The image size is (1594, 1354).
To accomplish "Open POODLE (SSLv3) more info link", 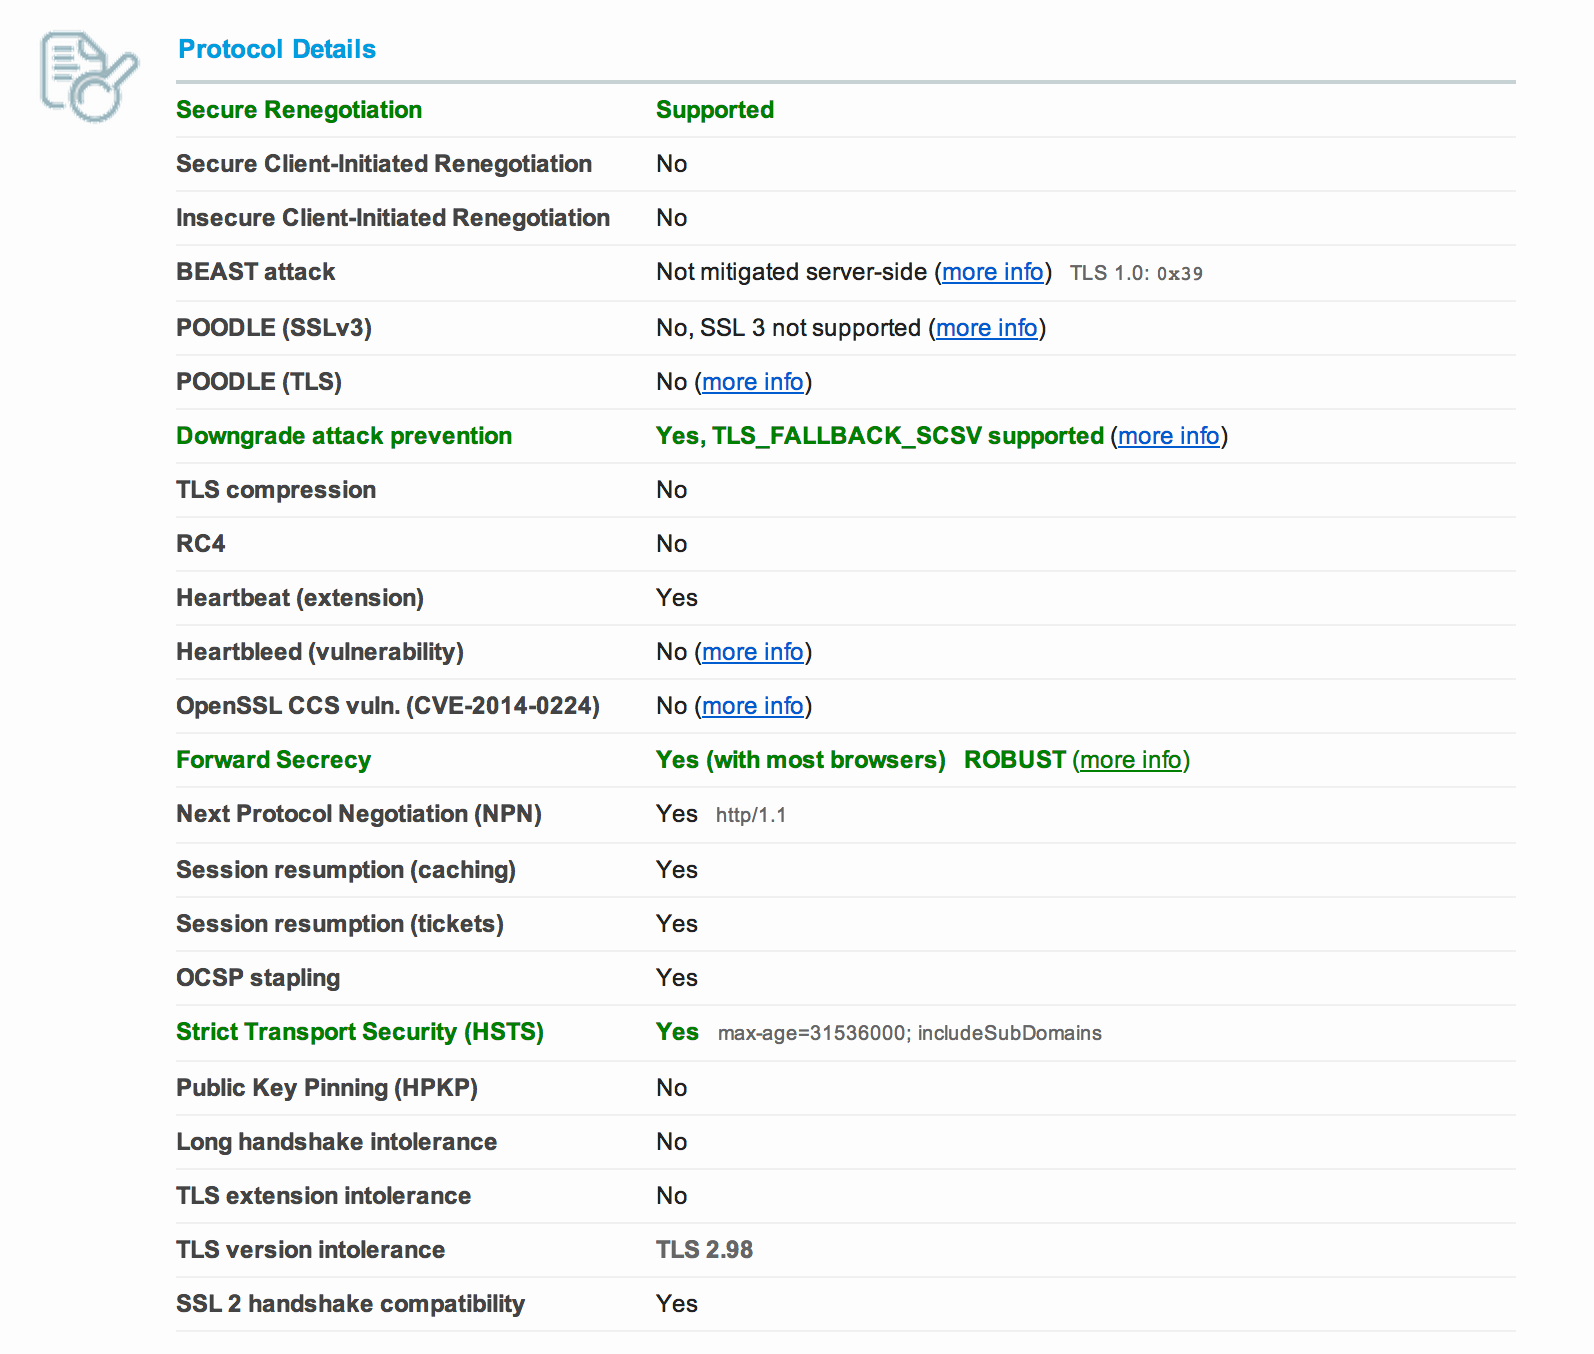I will pos(986,328).
